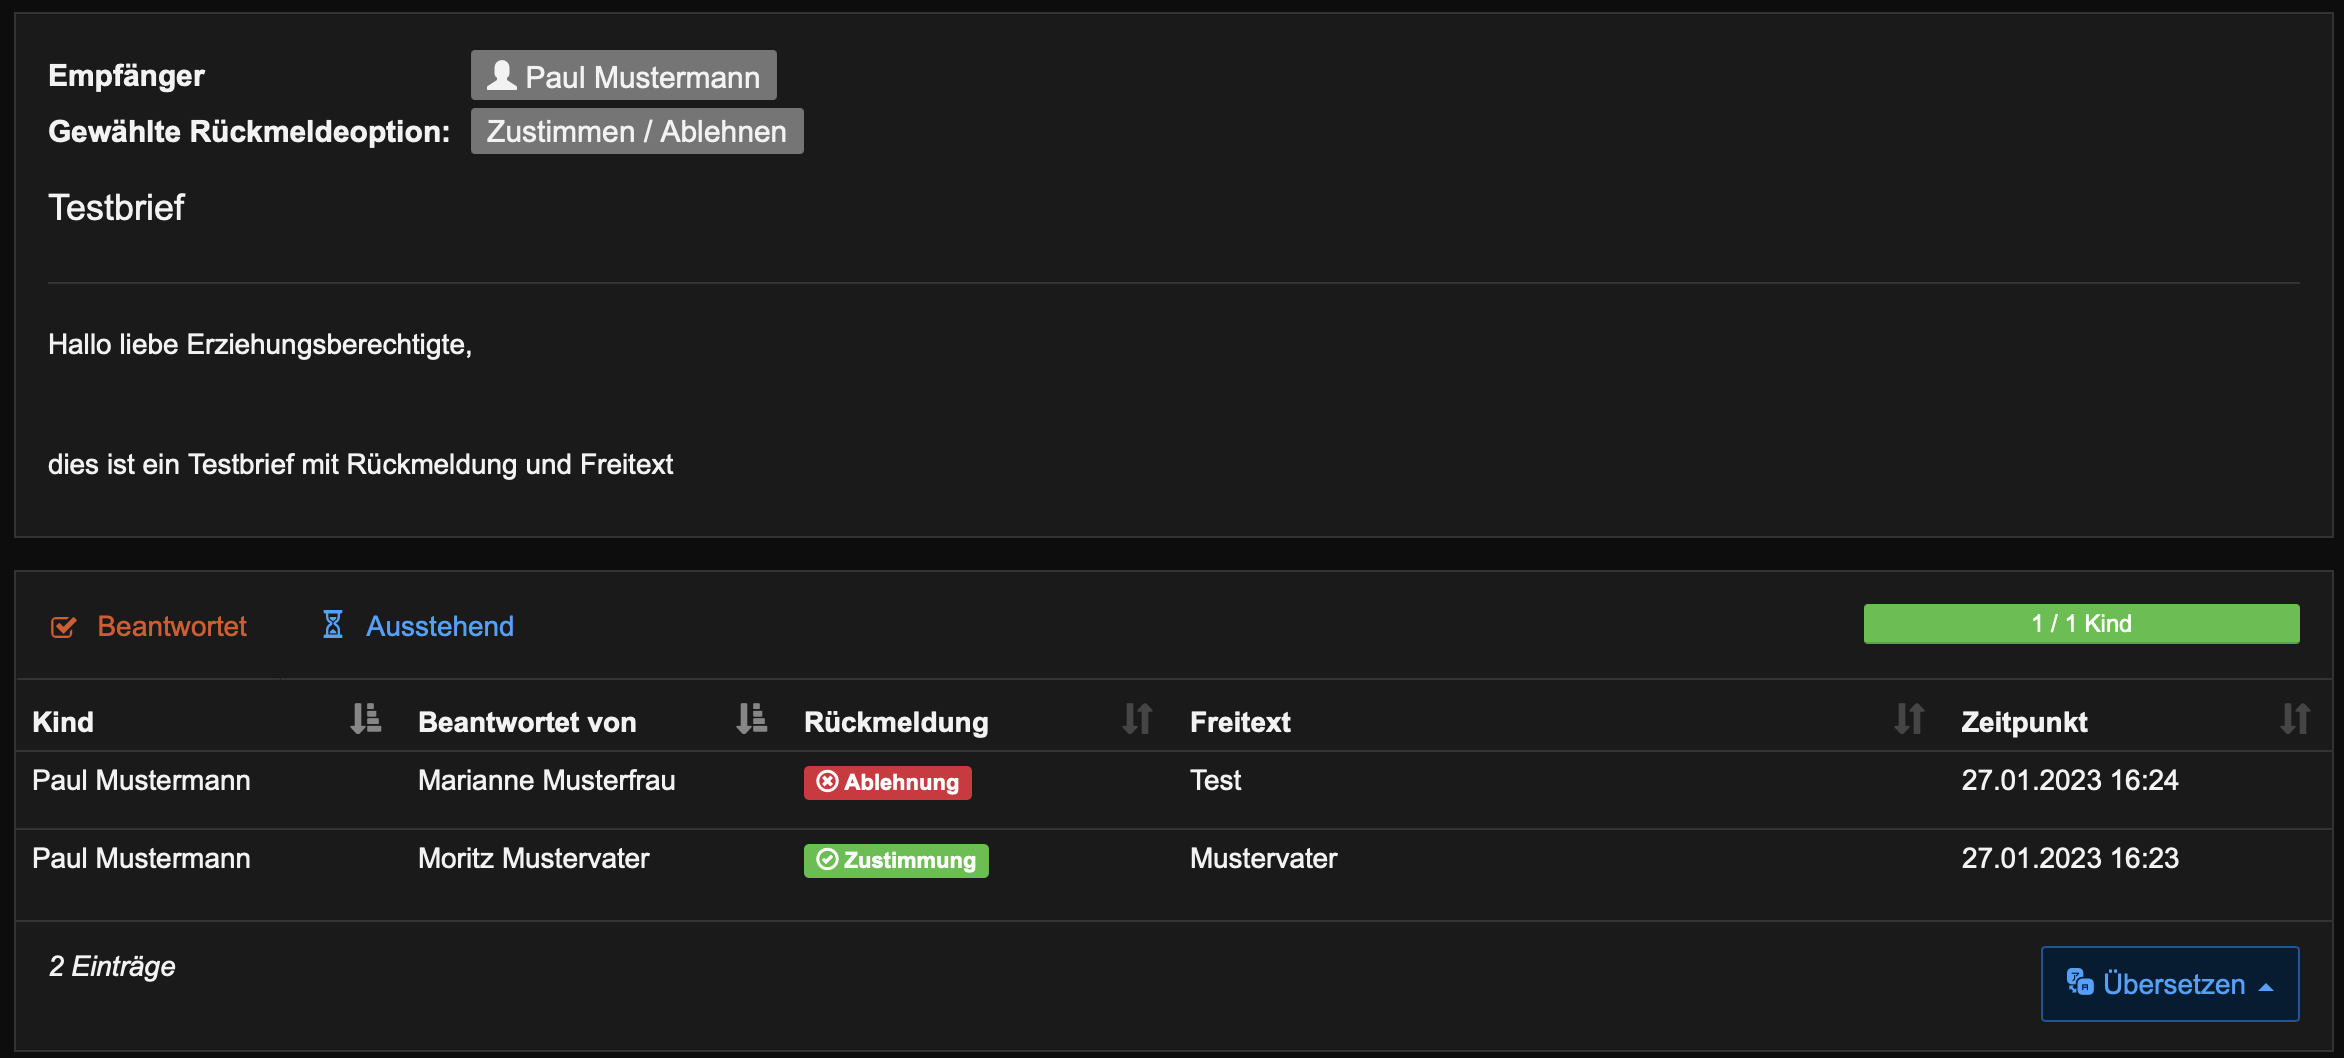The width and height of the screenshot is (2344, 1058).
Task: Click the hourglass icon for Ausstehend
Action: 333,625
